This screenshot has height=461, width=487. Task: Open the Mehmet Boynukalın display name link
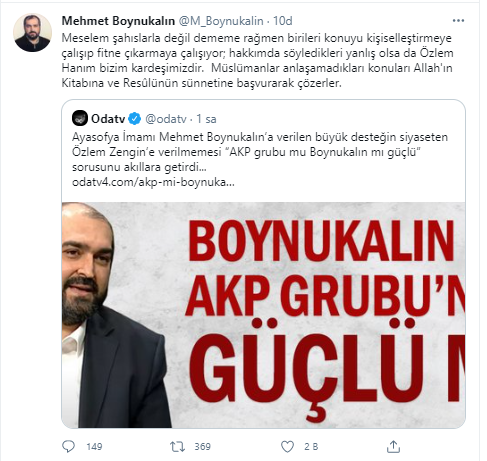(x=118, y=21)
